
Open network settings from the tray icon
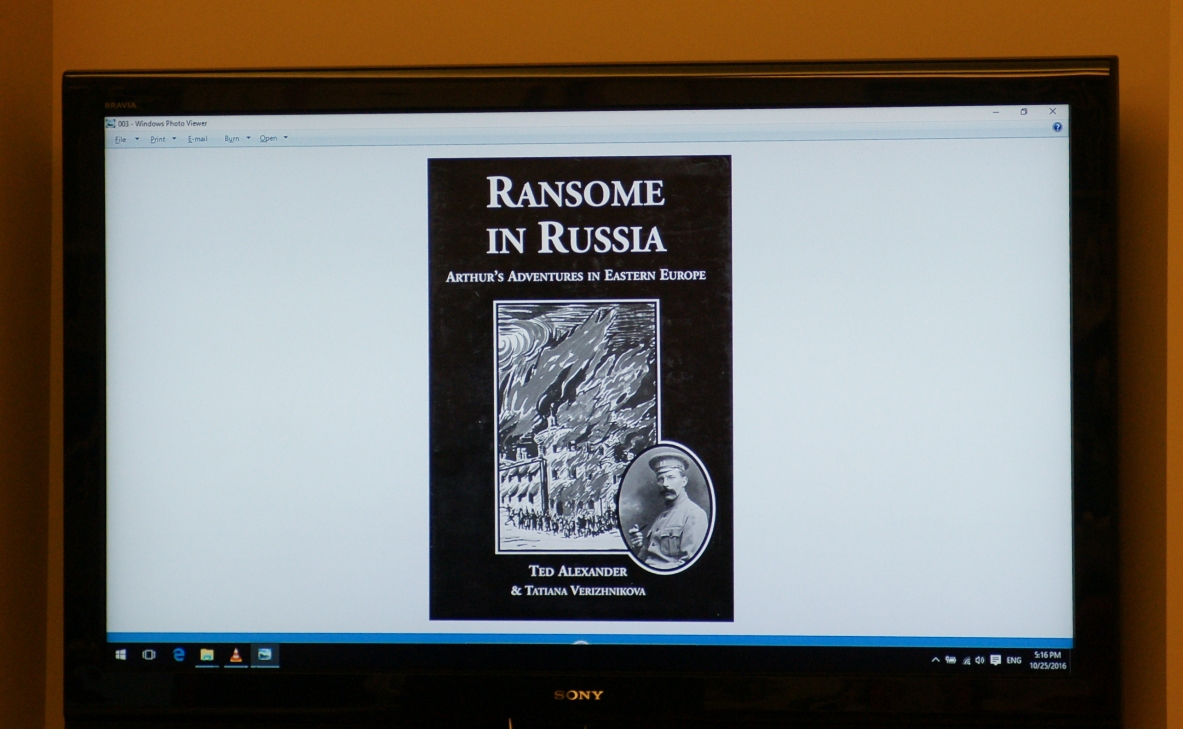pyautogui.click(x=966, y=660)
